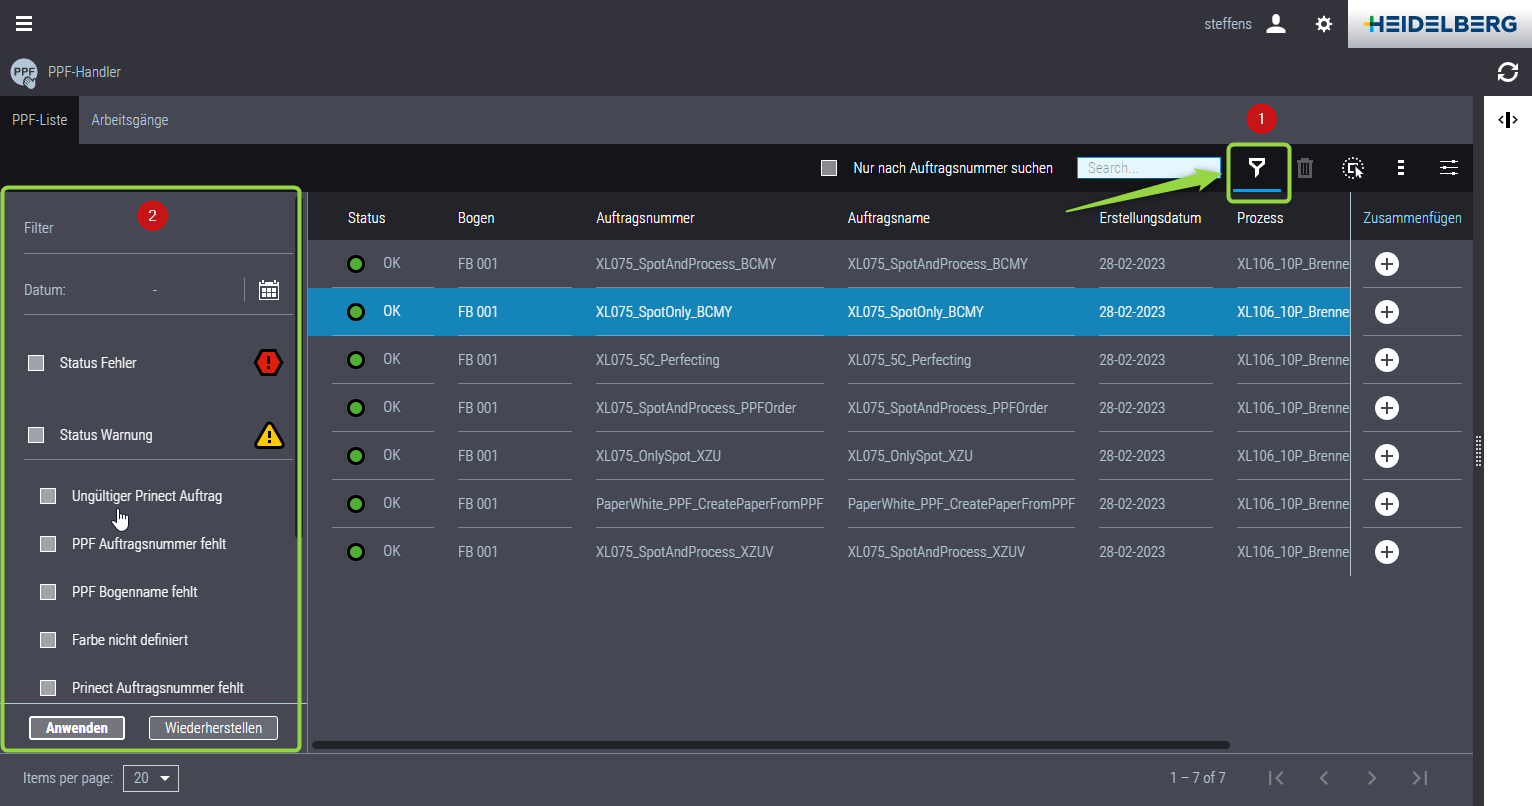The width and height of the screenshot is (1532, 806).
Task: Click the horizontal table scrollbar
Action: [x=770, y=745]
